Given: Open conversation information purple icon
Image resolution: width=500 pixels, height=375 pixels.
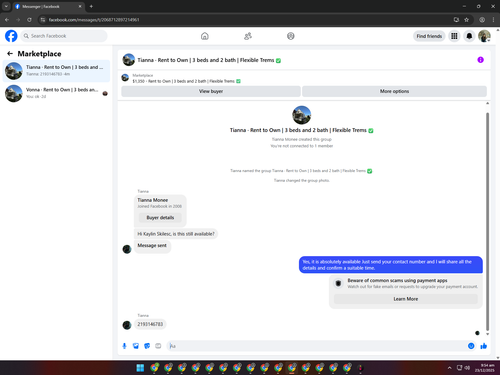Looking at the screenshot, I should 480,60.
